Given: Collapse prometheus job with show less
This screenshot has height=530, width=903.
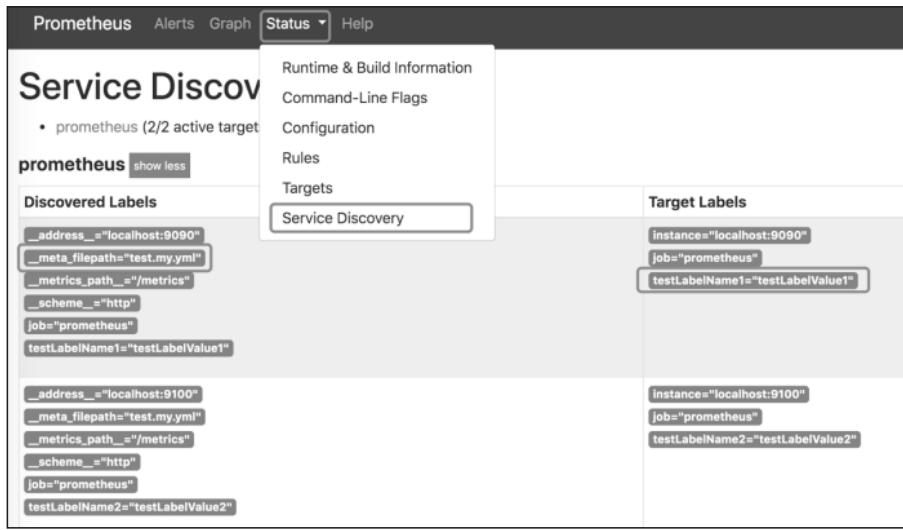Looking at the screenshot, I should coord(159,165).
